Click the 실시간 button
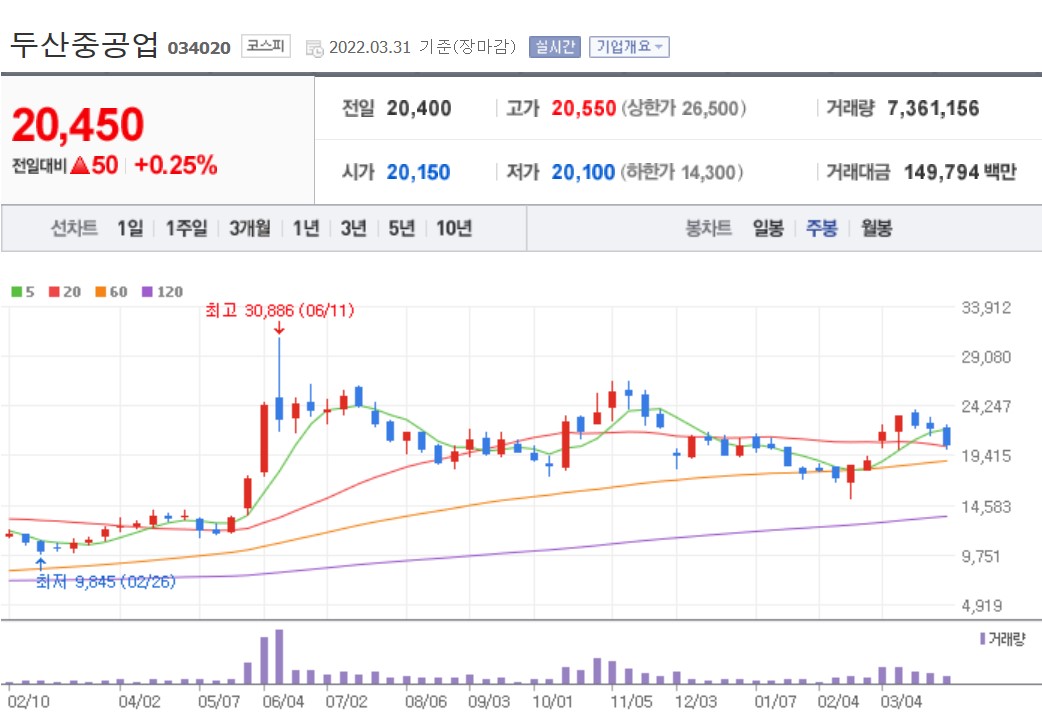 coord(555,47)
